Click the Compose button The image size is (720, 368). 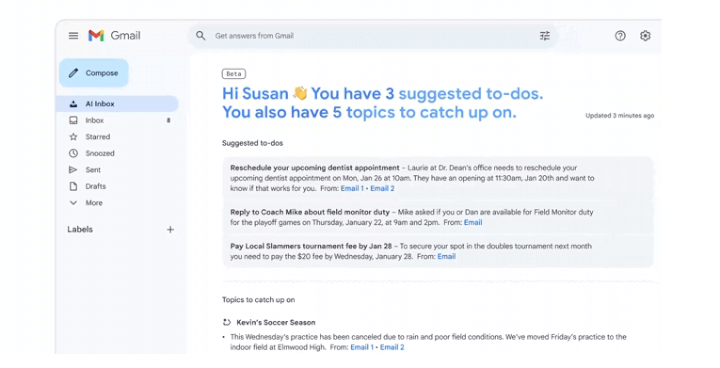94,73
